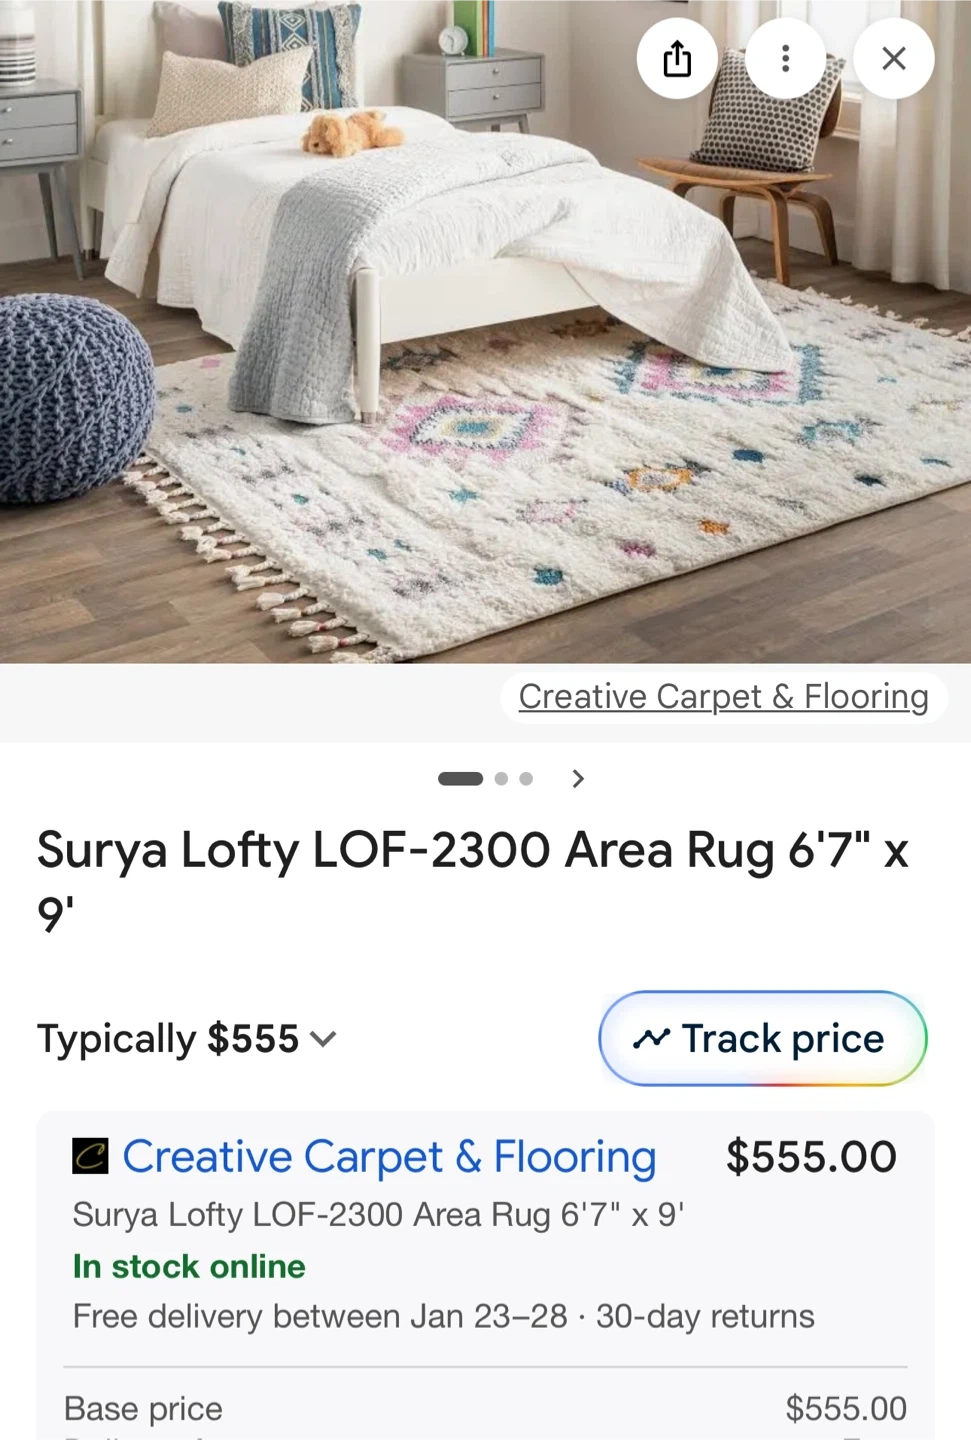The height and width of the screenshot is (1440, 971).
Task: Tap the share icon over the photo
Action: (677, 58)
